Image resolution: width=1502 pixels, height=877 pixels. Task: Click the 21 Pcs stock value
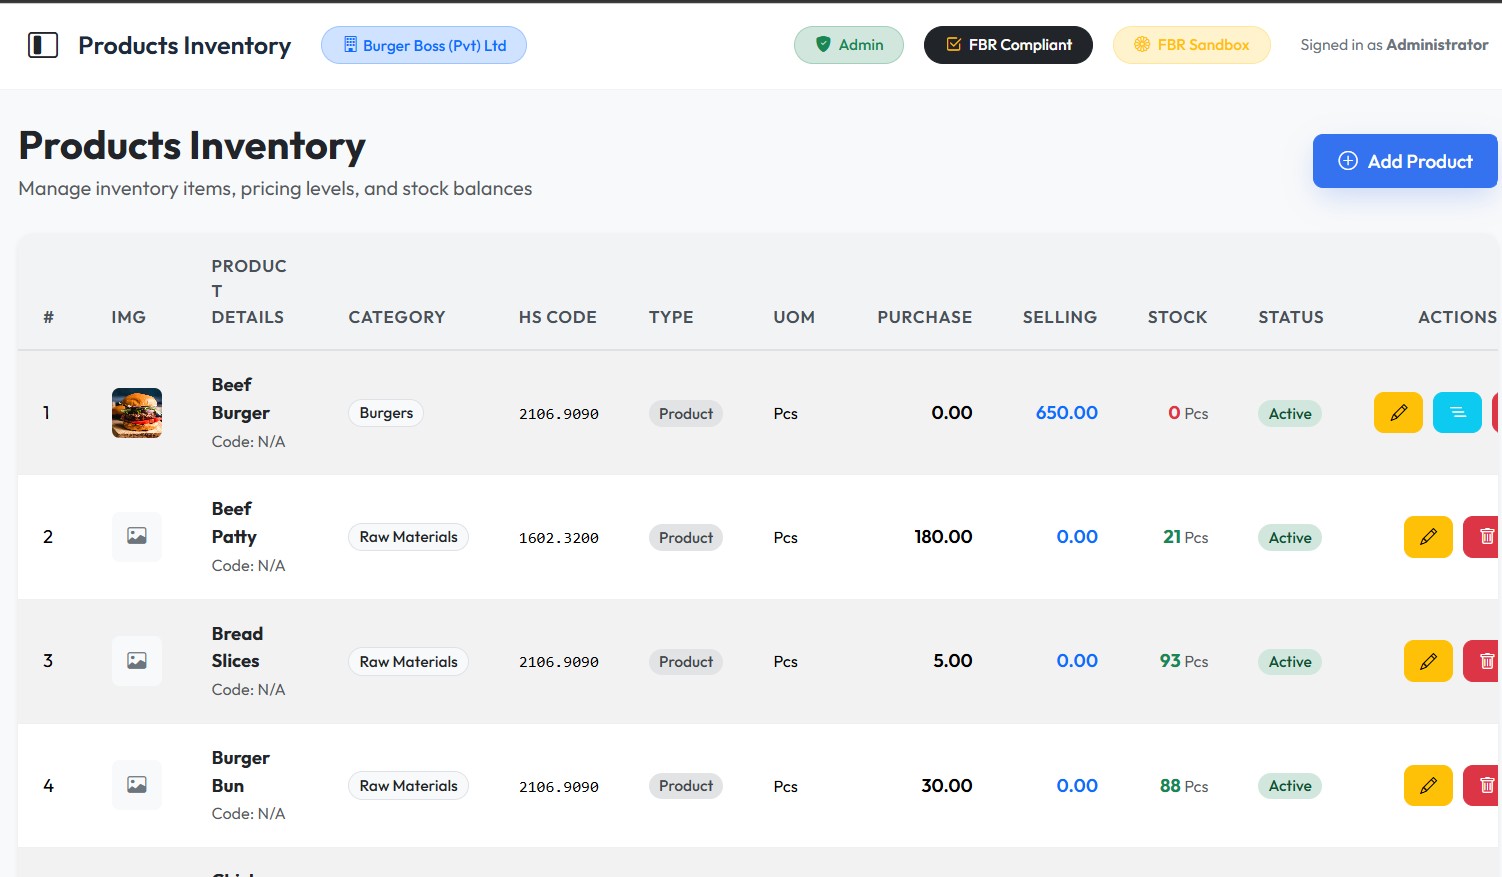click(x=1186, y=537)
